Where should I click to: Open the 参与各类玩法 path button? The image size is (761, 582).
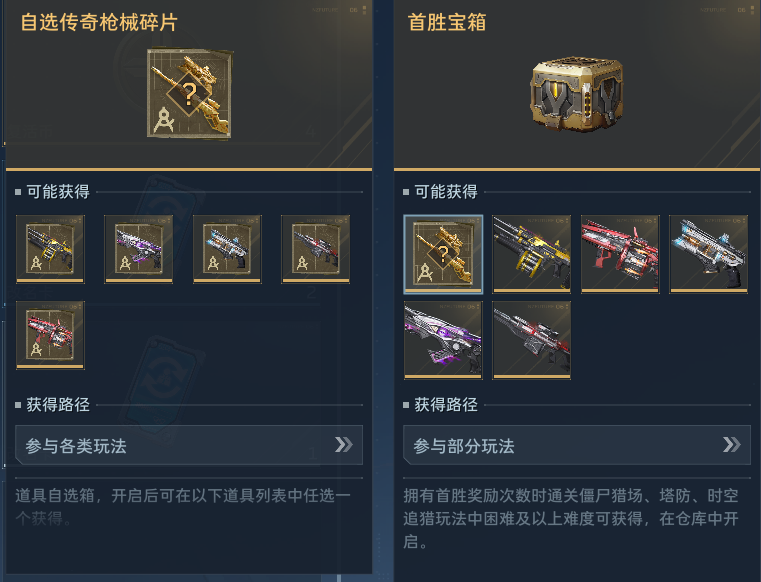click(x=189, y=445)
